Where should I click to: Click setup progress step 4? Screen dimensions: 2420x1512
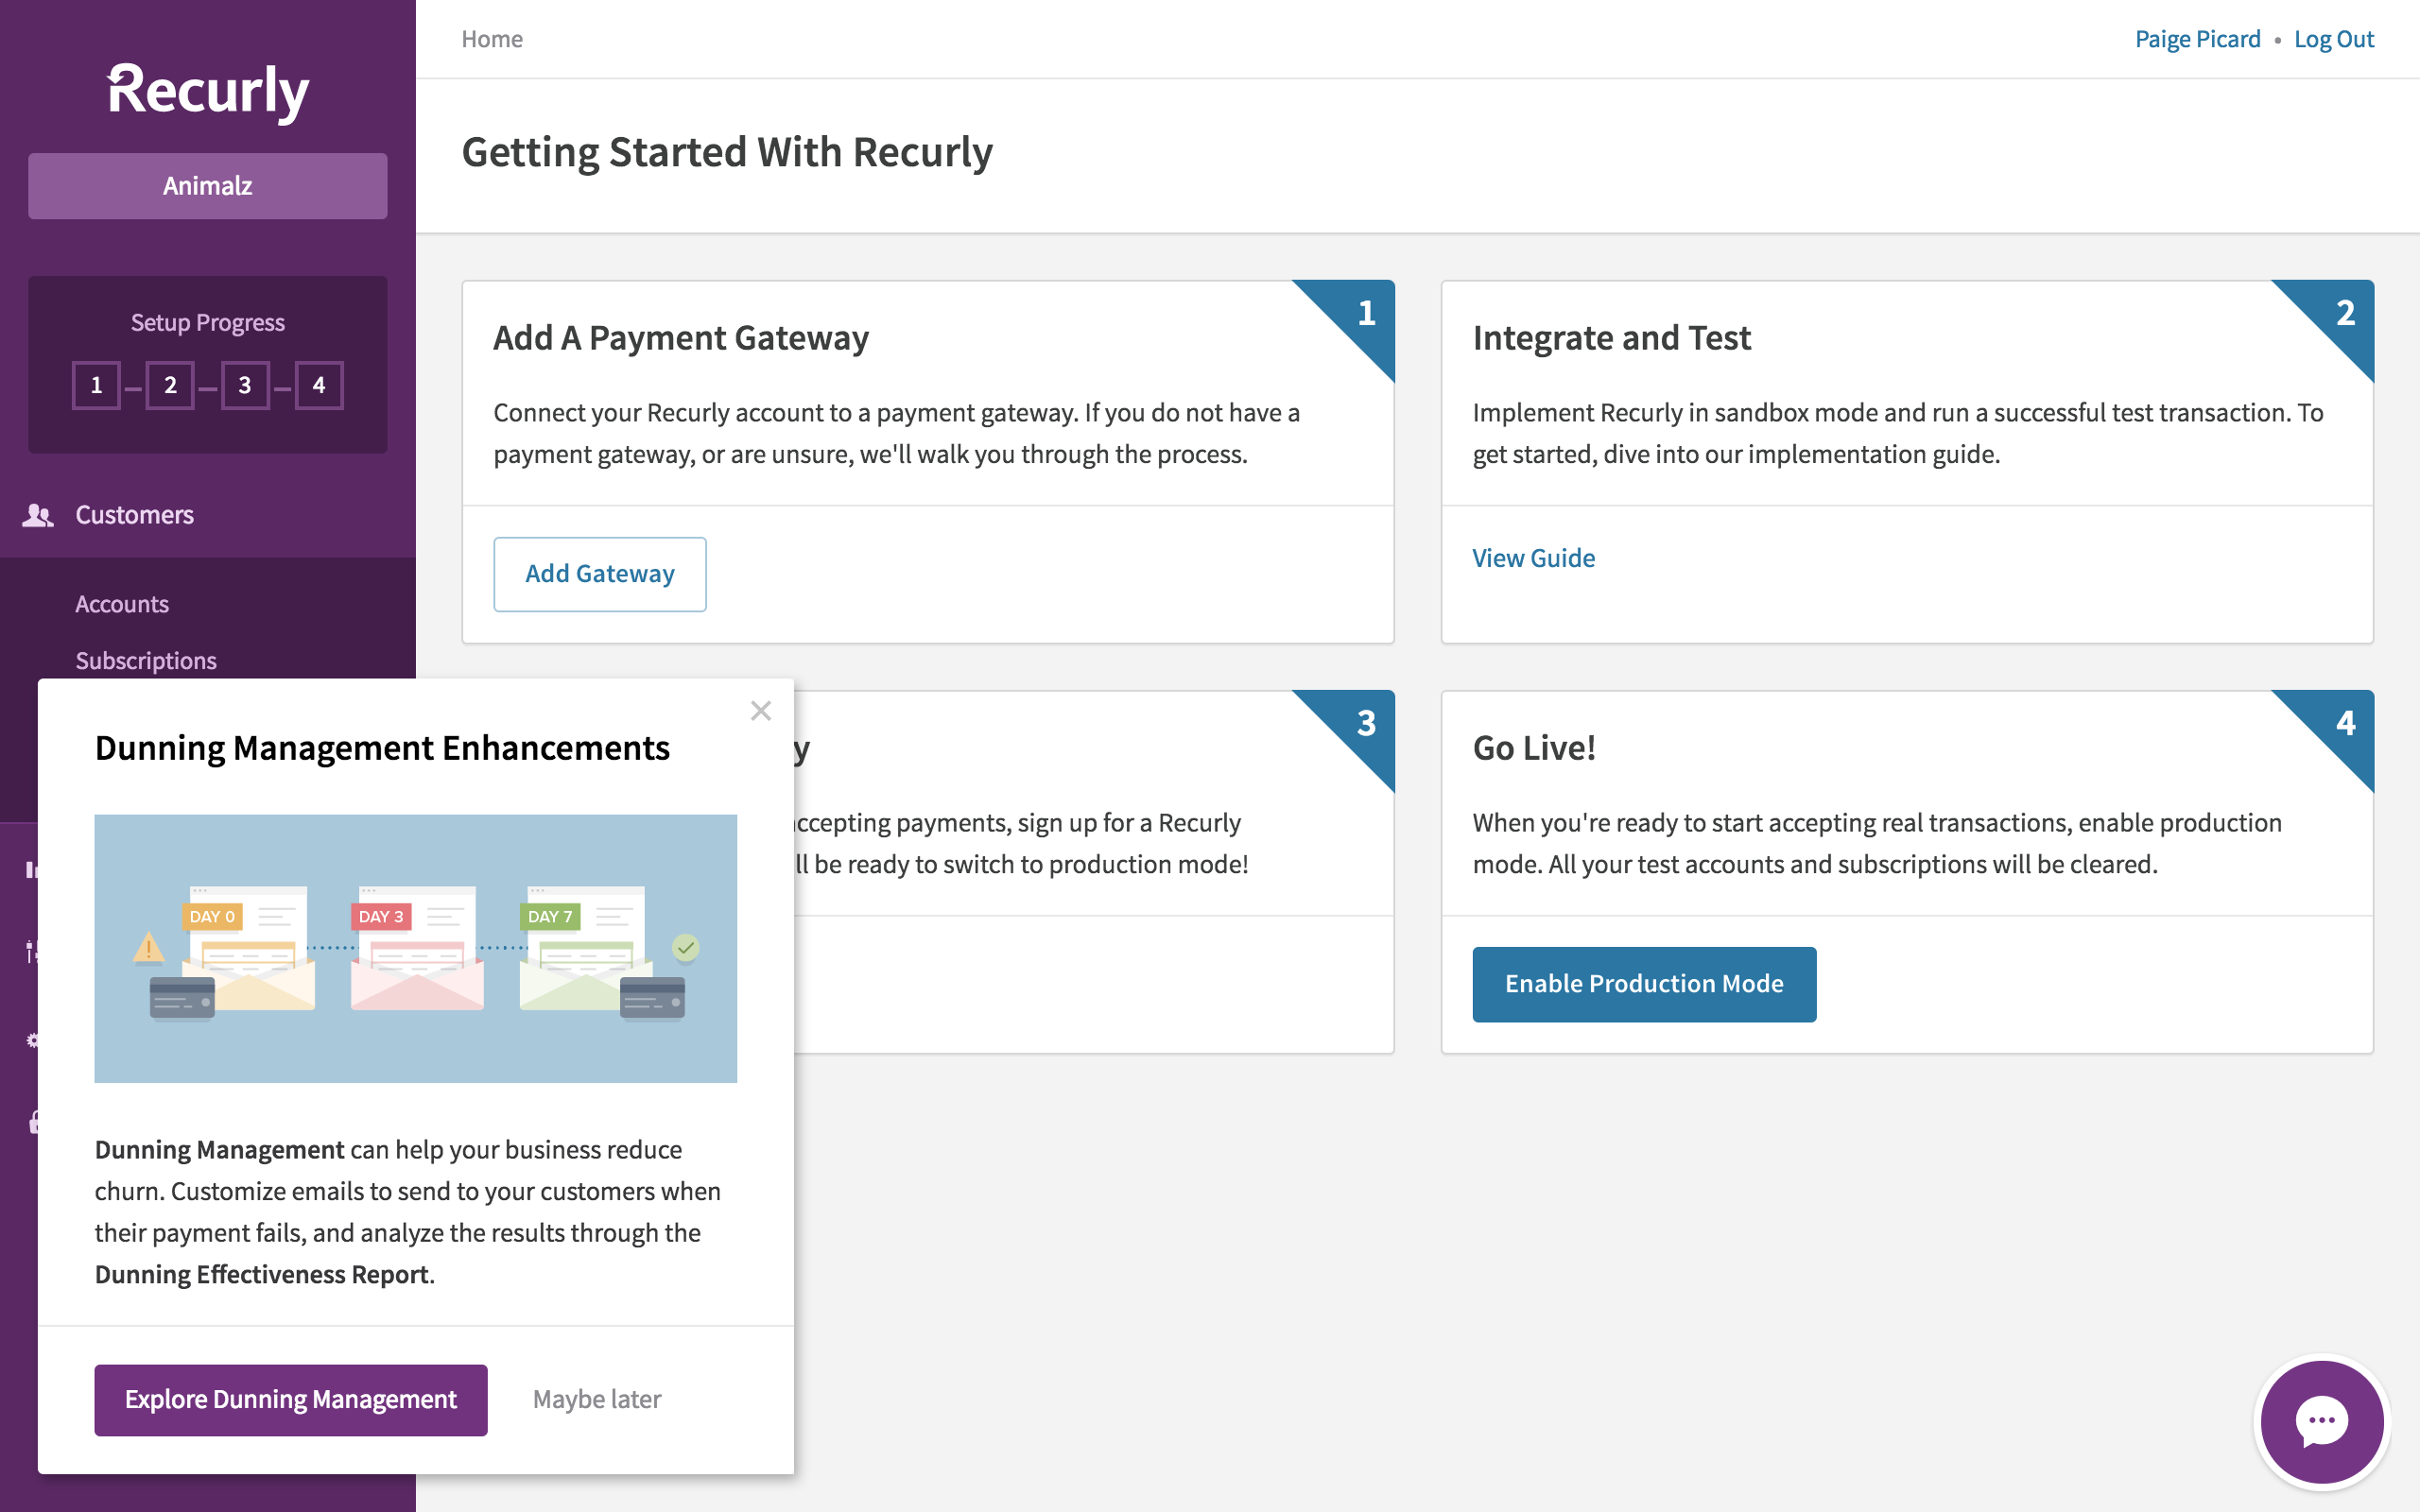tap(319, 385)
